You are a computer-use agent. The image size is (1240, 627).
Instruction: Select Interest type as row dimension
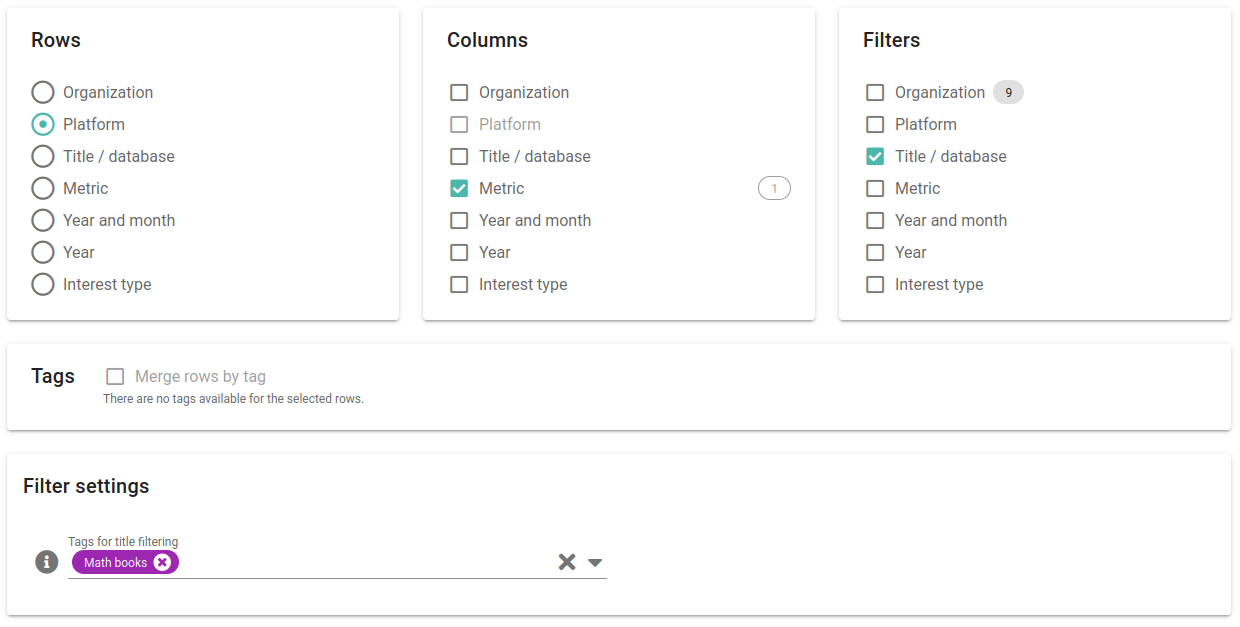pos(42,284)
